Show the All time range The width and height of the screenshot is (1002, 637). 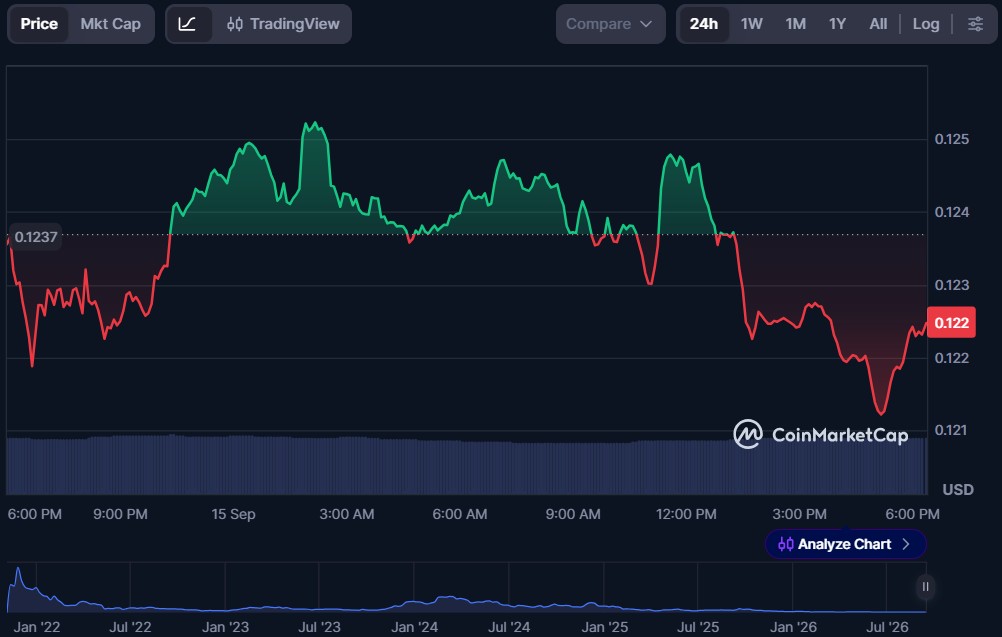[878, 24]
